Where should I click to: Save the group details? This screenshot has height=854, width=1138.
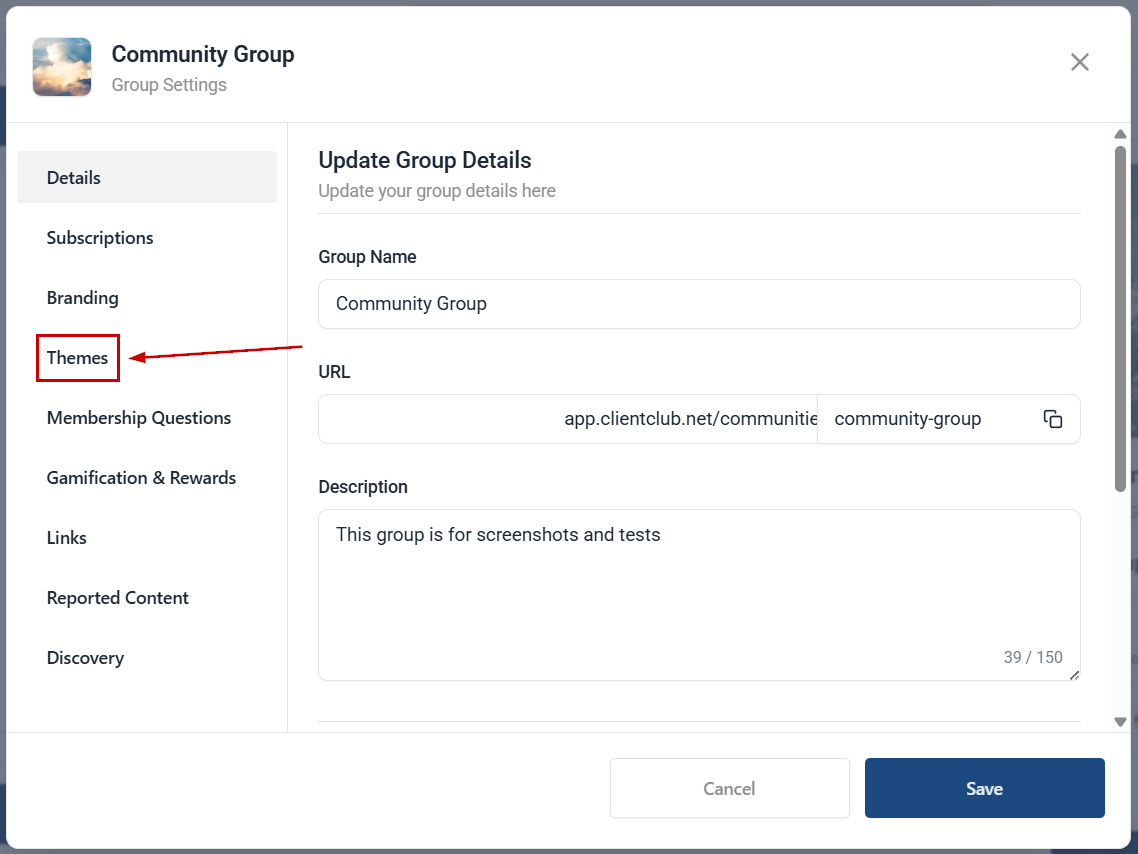coord(984,788)
